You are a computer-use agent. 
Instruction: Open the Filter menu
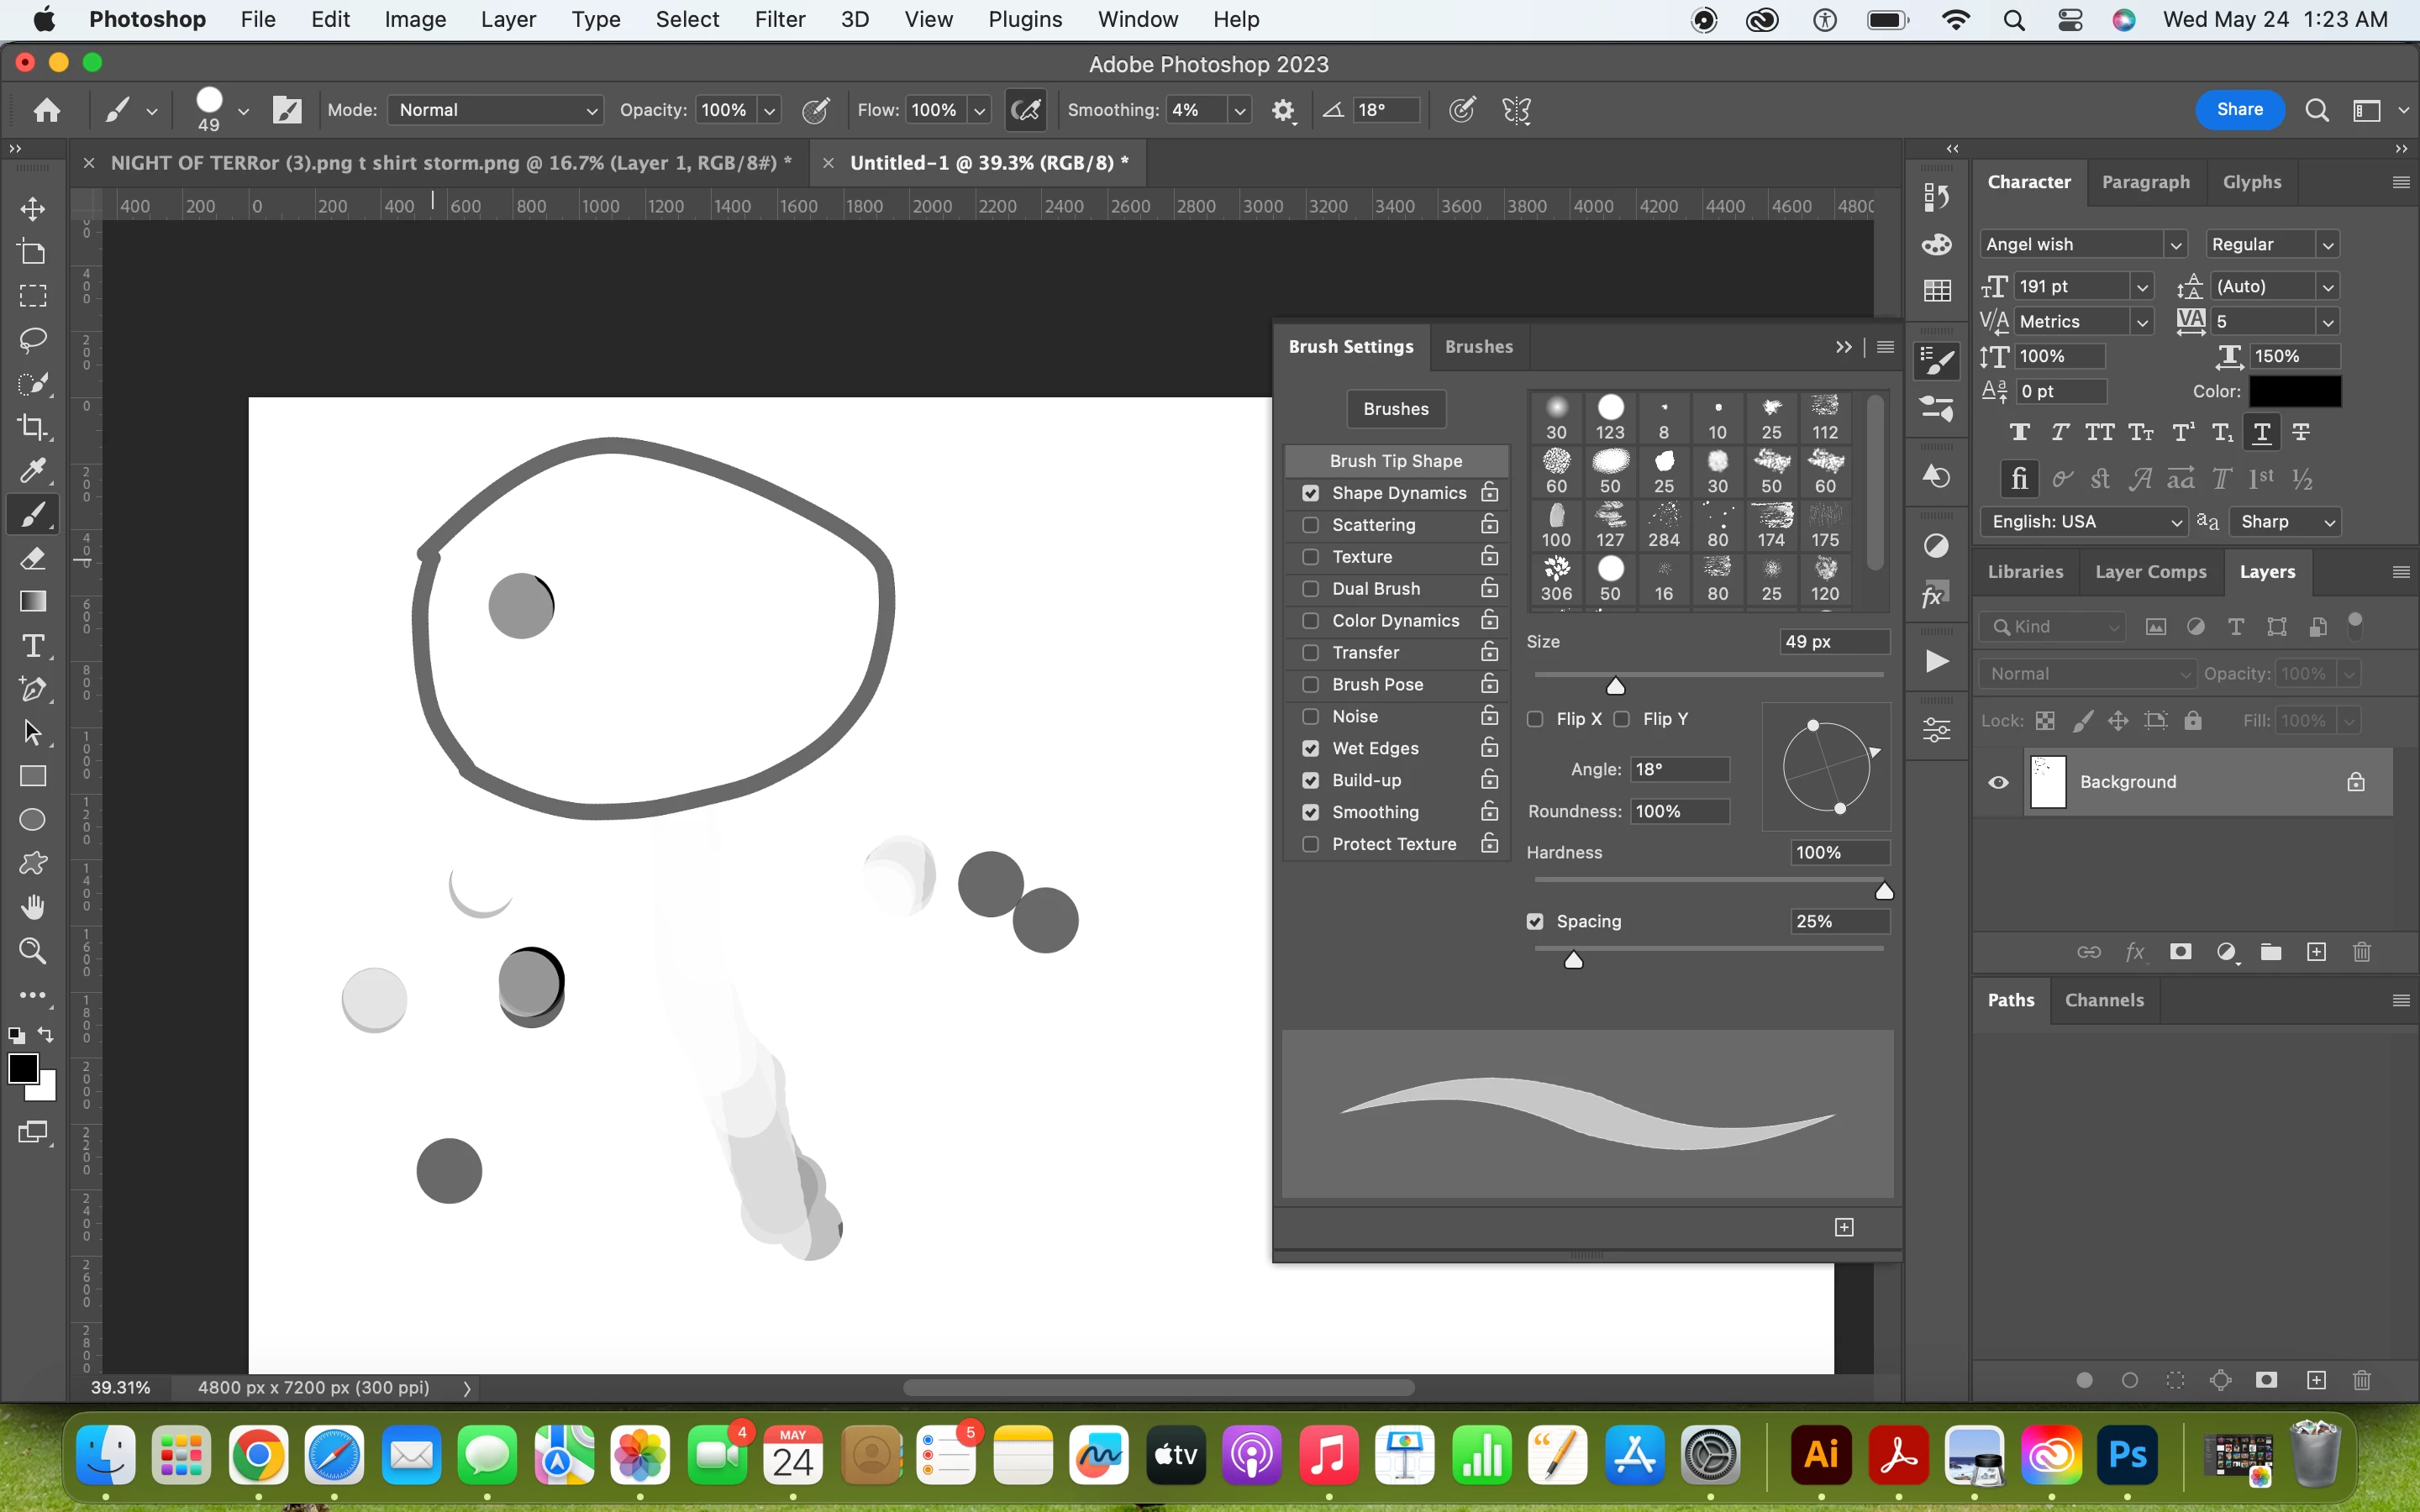pos(779,19)
